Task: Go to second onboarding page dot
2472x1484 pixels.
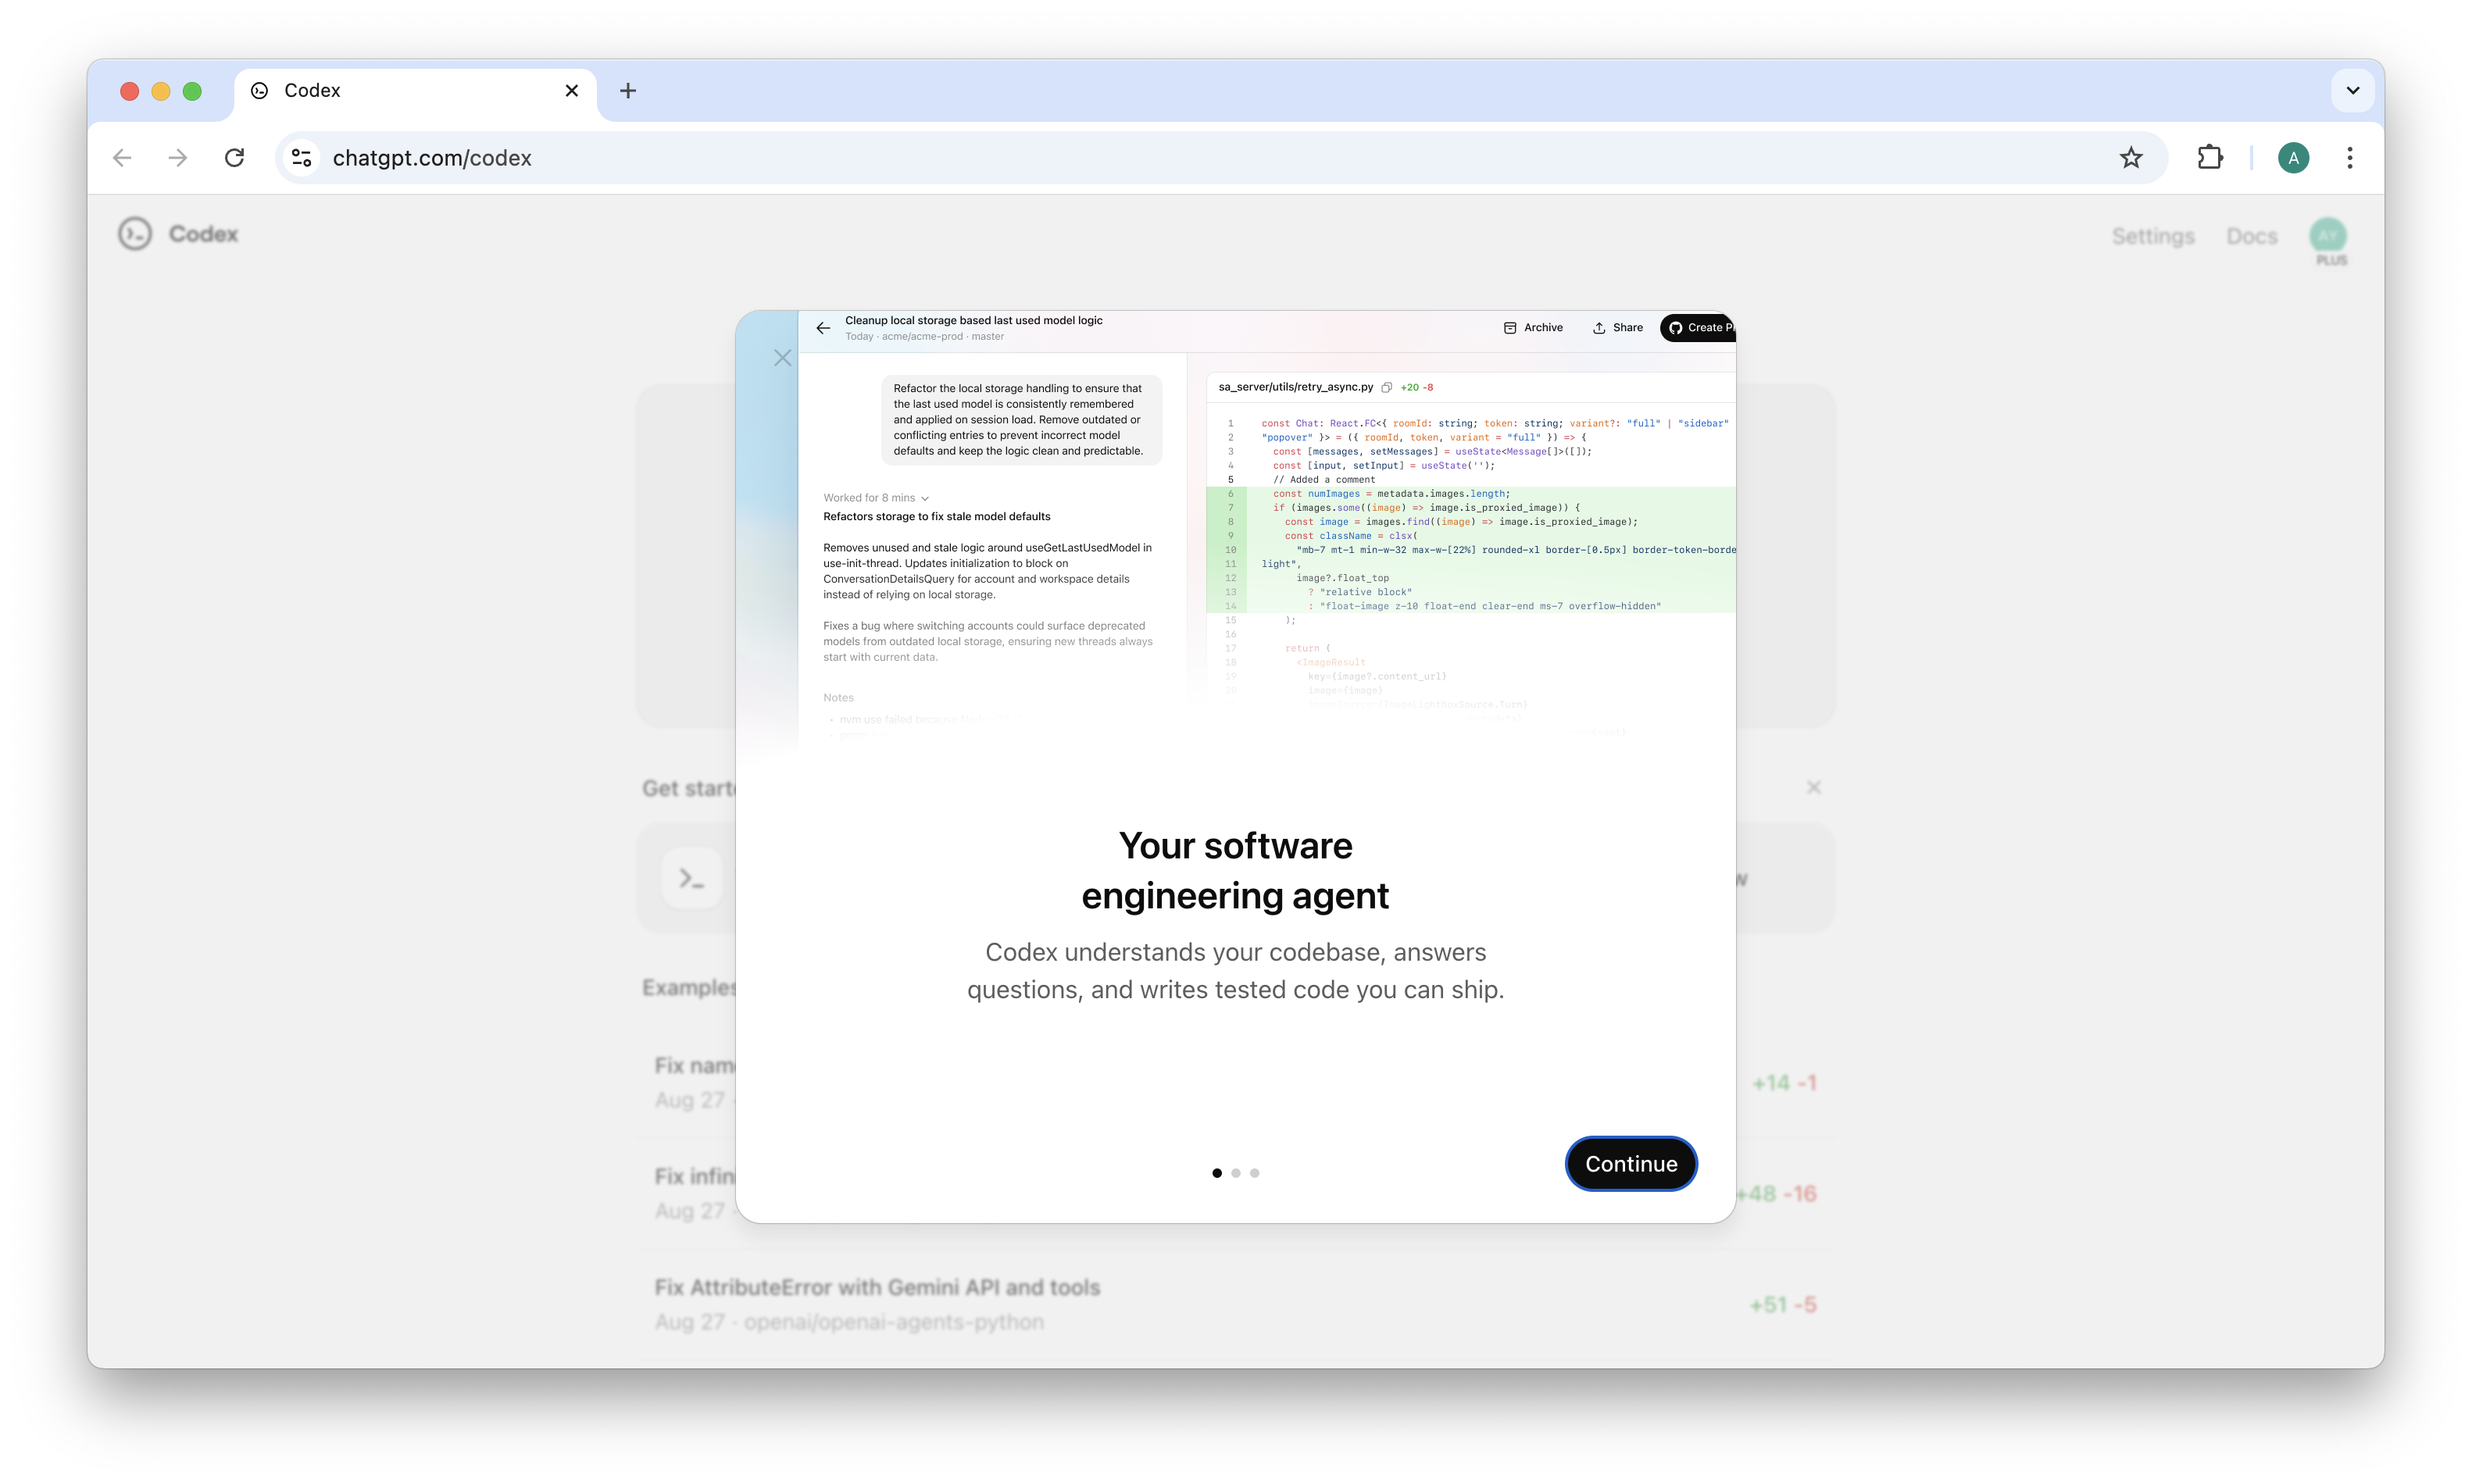Action: pyautogui.click(x=1236, y=1173)
